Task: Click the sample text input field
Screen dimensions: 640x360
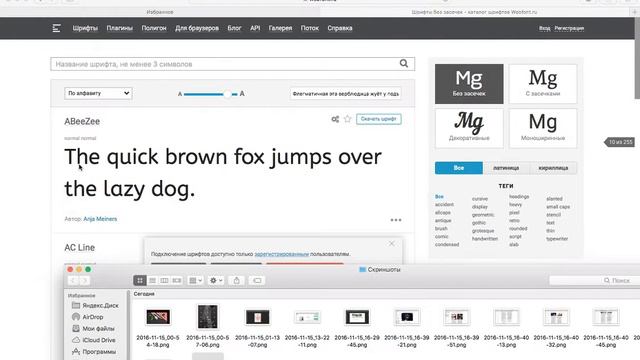Action: (345, 93)
